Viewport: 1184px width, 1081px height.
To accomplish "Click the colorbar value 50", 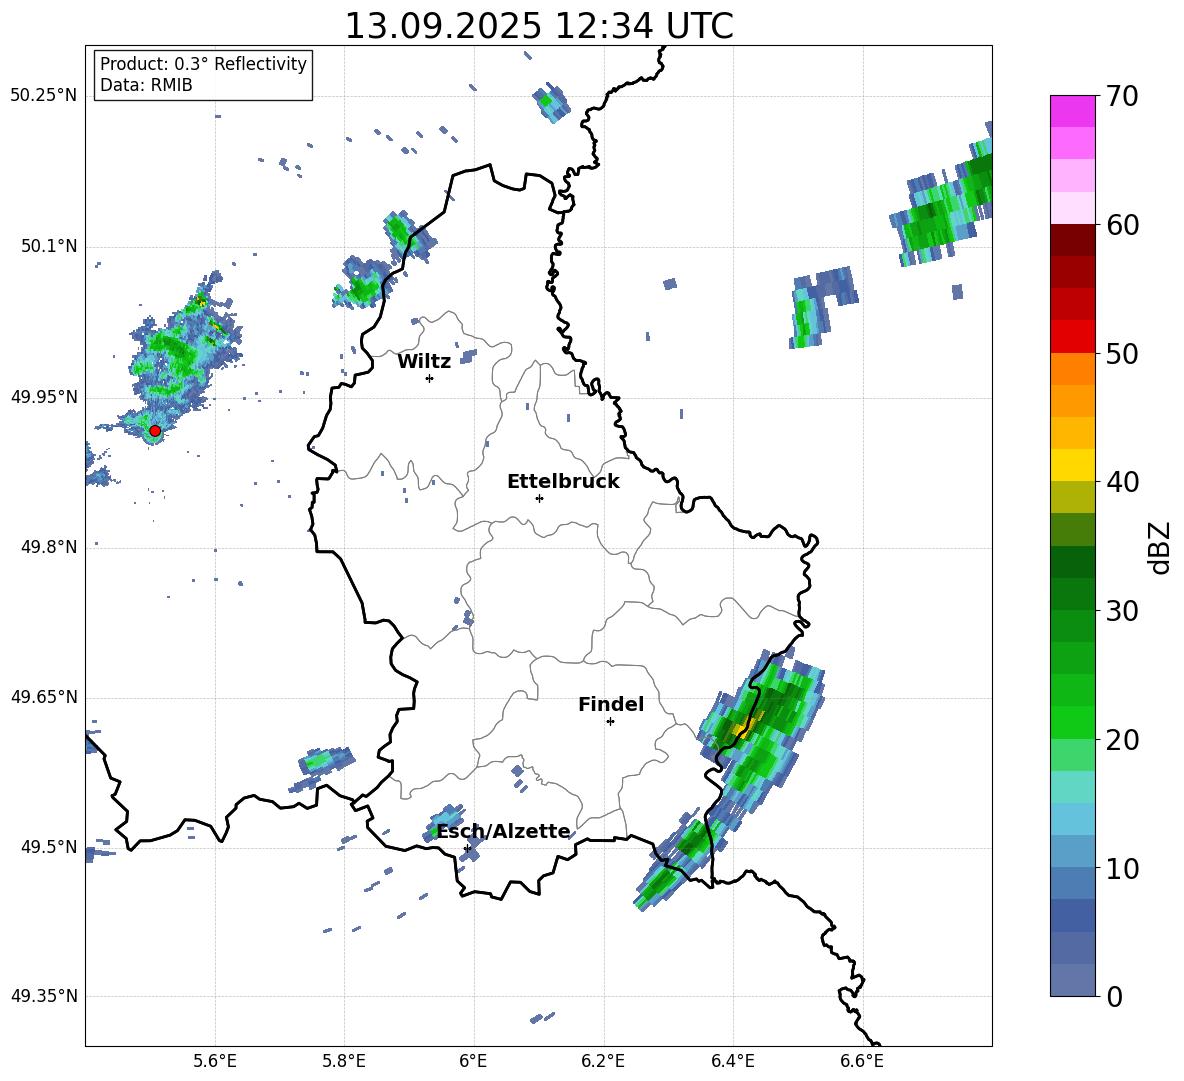I will (x=1121, y=353).
